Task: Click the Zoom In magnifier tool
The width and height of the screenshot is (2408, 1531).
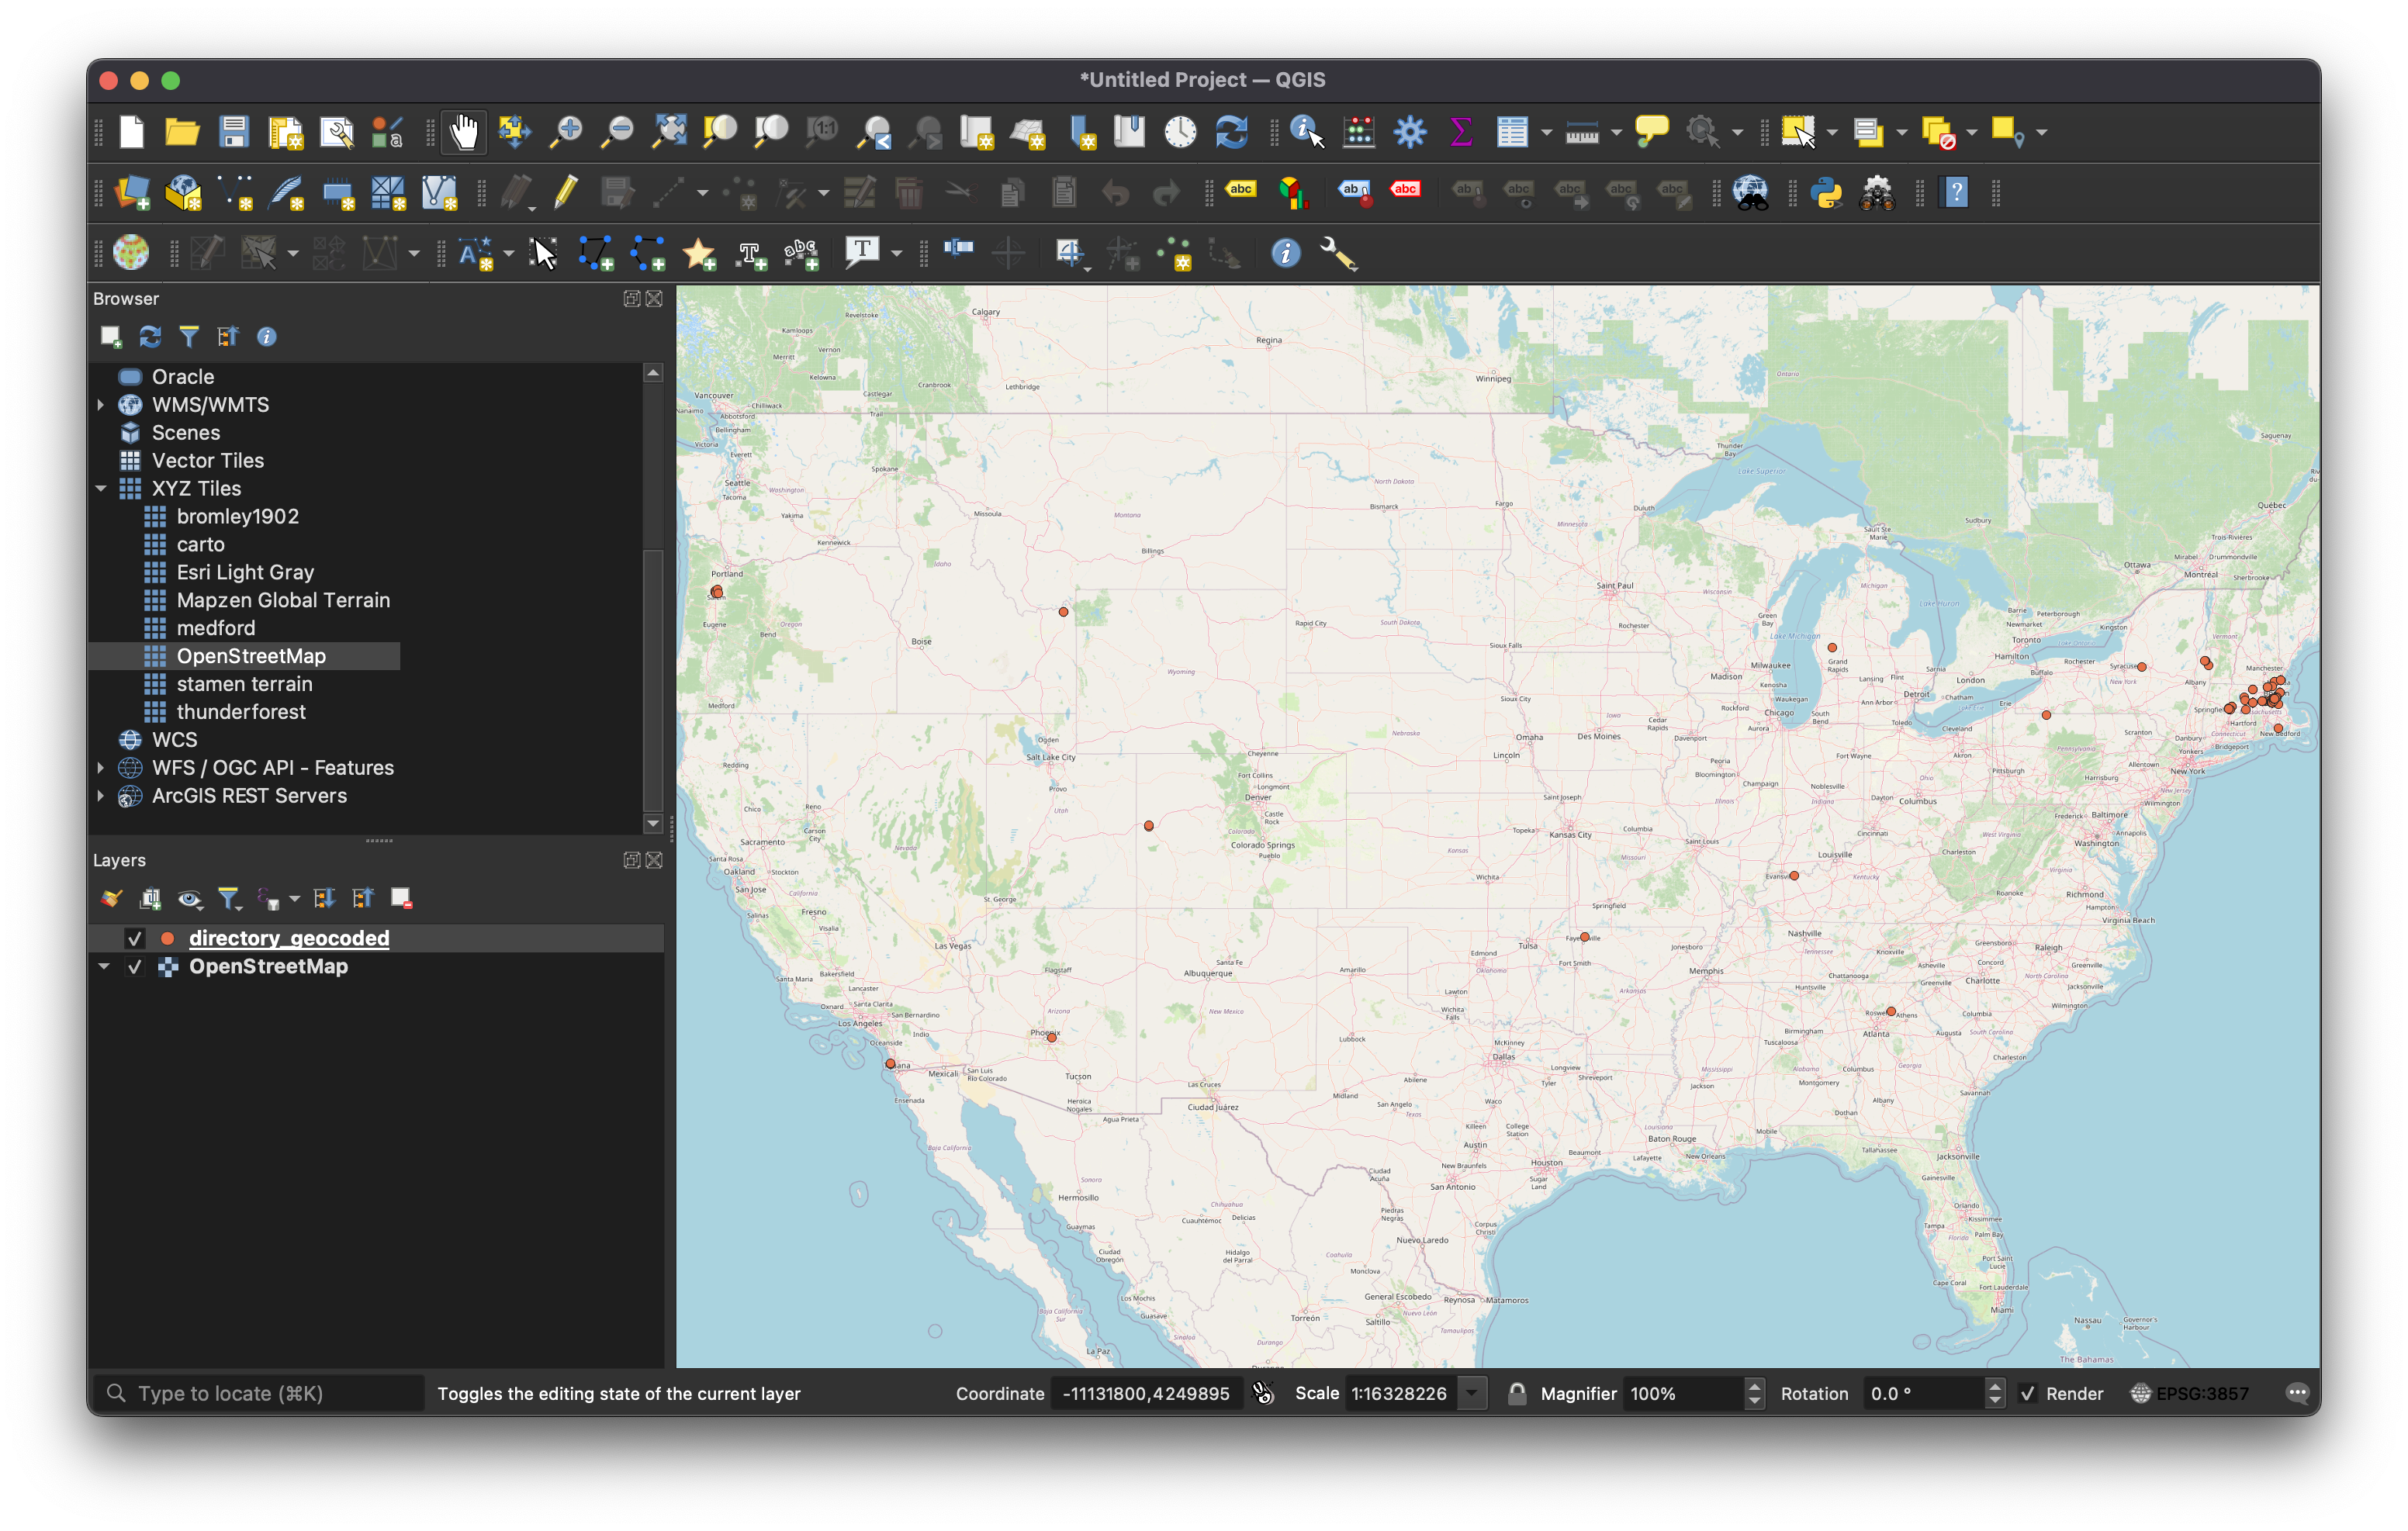Action: pyautogui.click(x=566, y=132)
